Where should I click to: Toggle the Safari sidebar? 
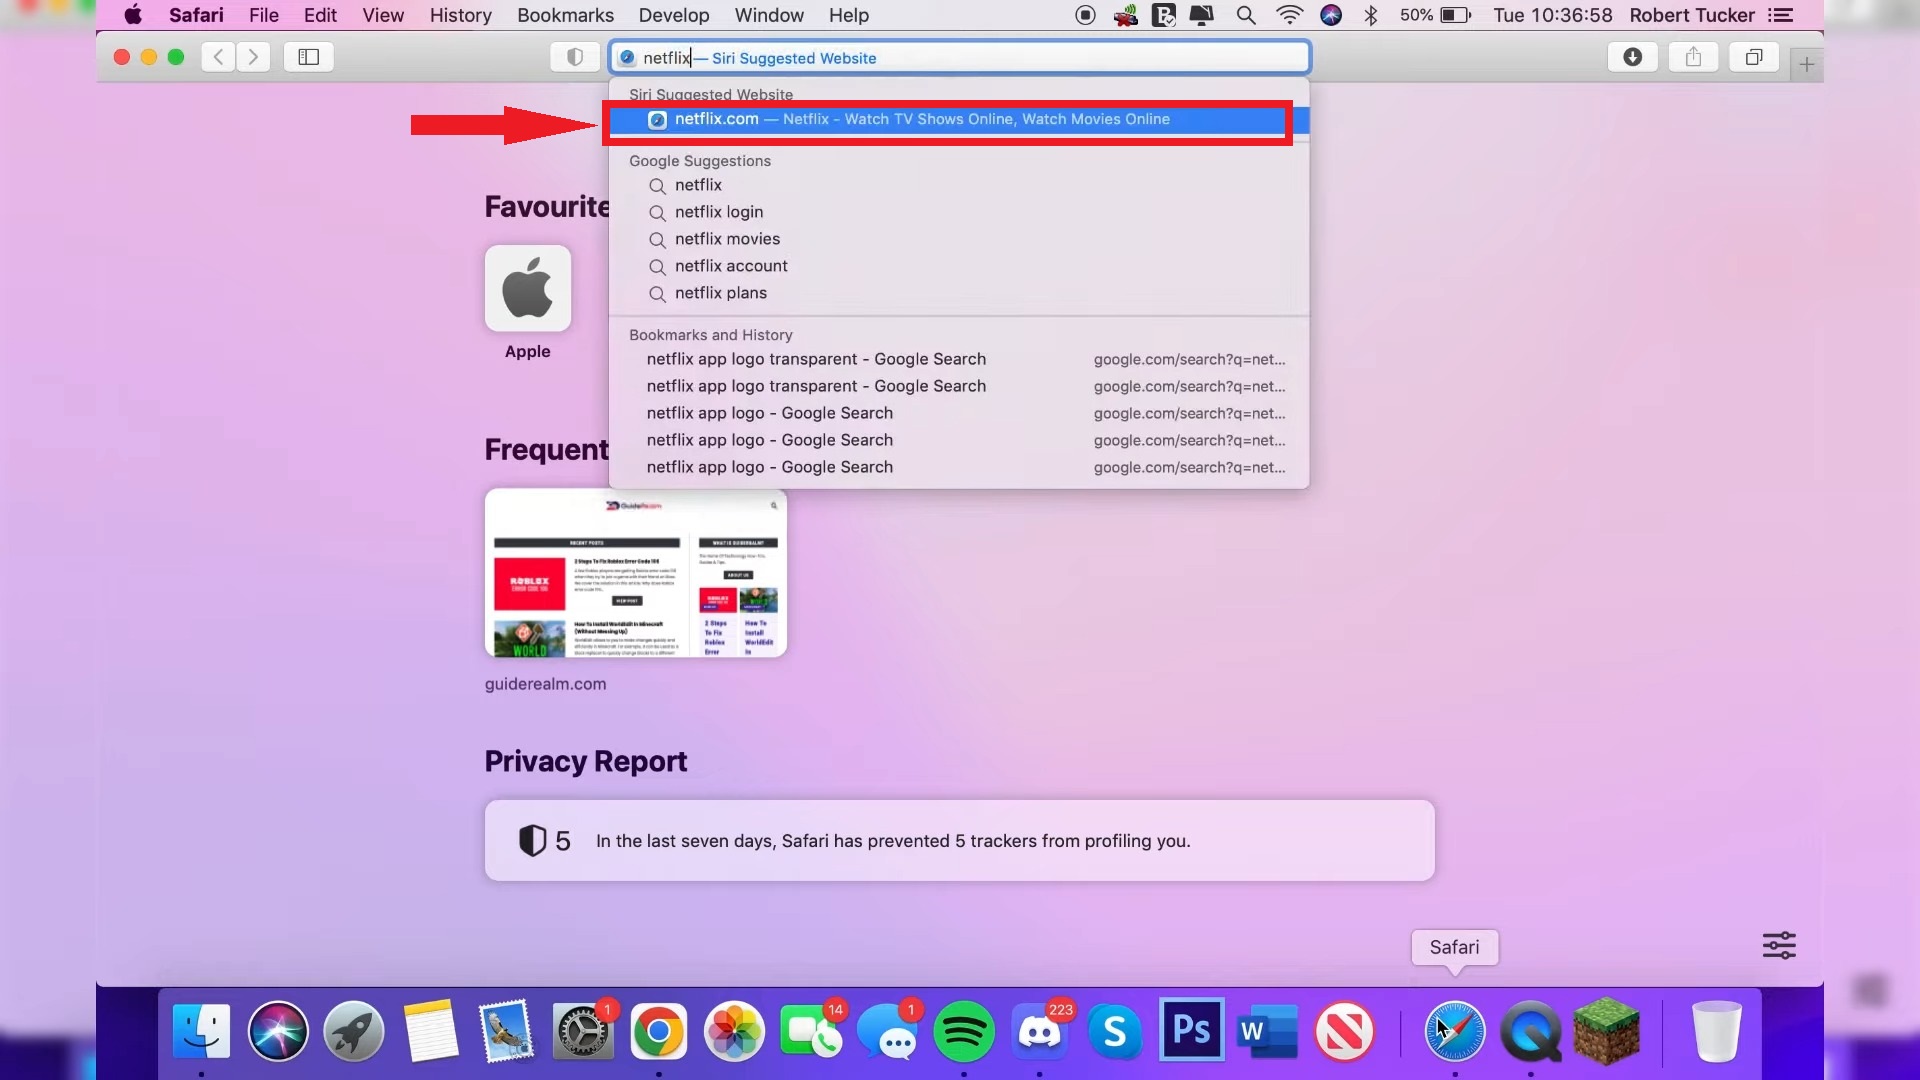tap(308, 57)
